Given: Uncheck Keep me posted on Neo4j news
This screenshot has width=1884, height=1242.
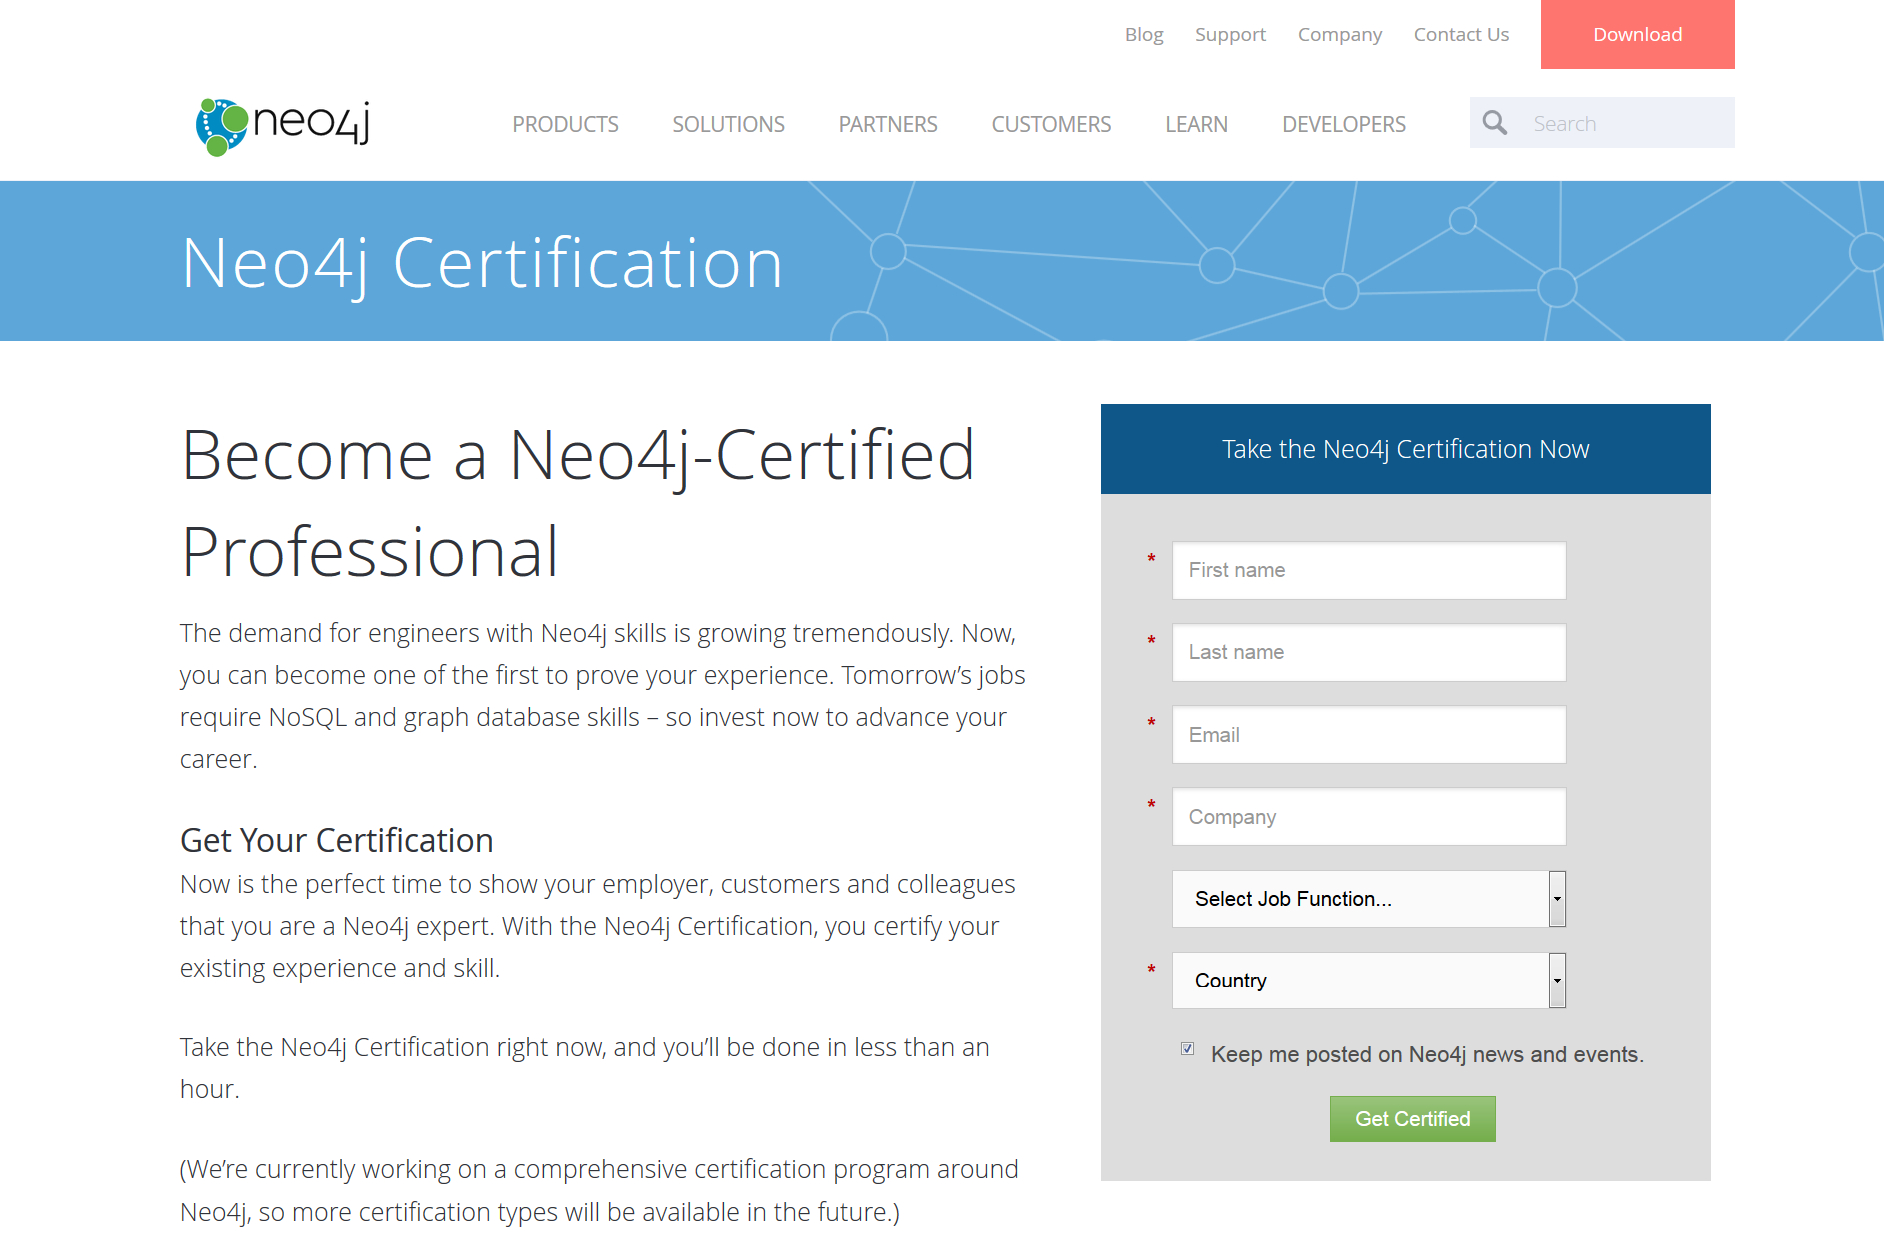Looking at the screenshot, I should (x=1187, y=1049).
